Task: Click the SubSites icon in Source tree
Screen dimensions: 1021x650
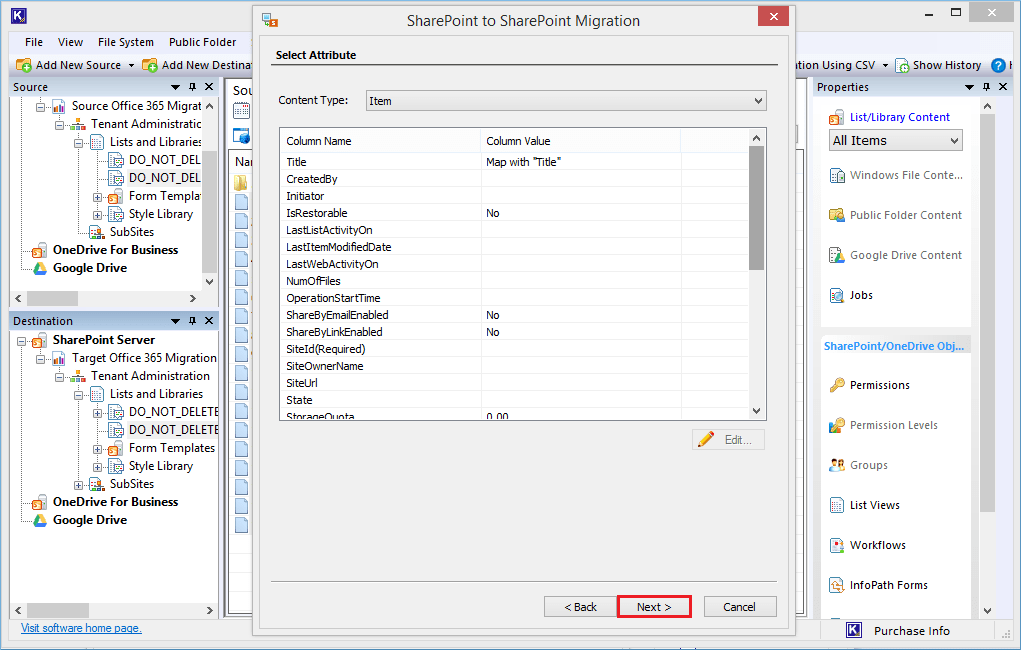Action: (97, 233)
